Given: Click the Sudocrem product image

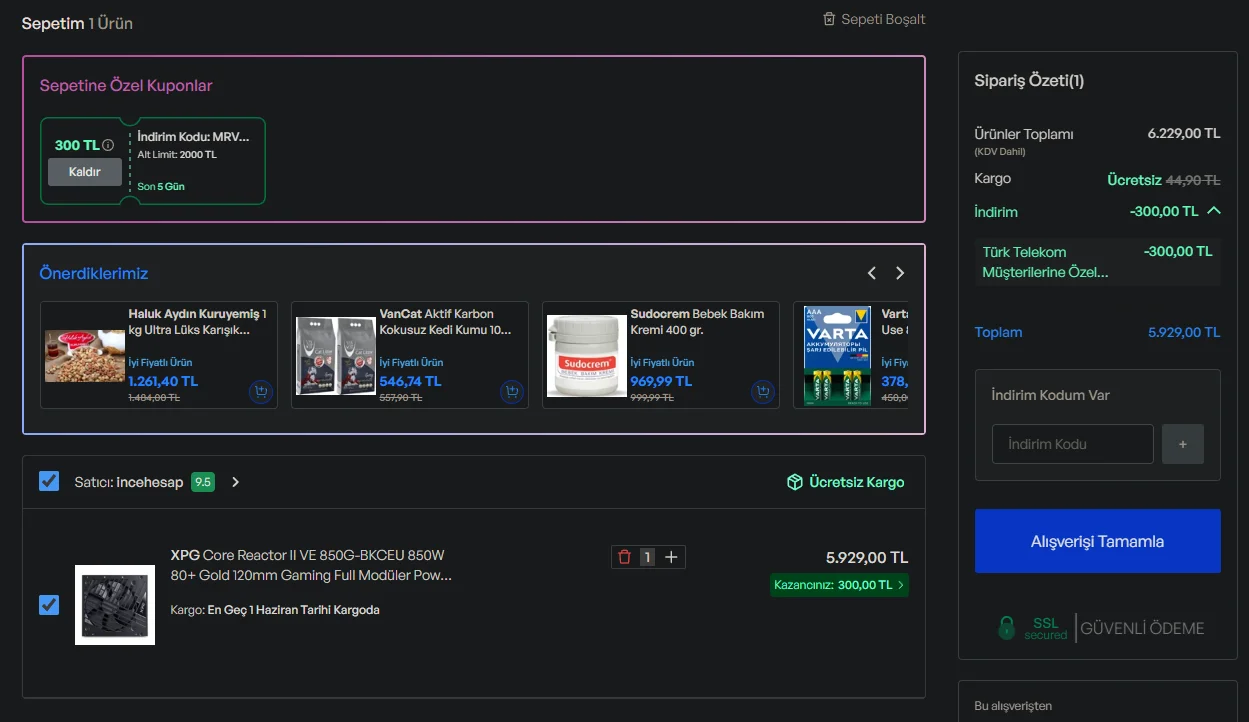Looking at the screenshot, I should pos(587,356).
